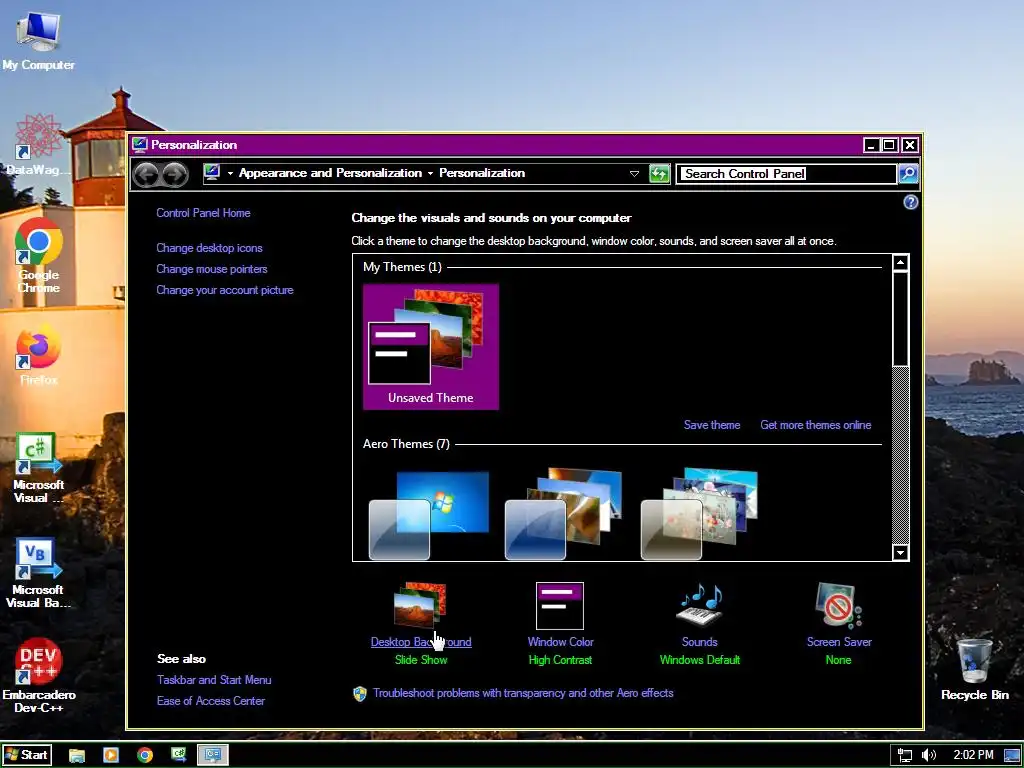
Task: Click Sounds link text
Action: [x=699, y=642]
